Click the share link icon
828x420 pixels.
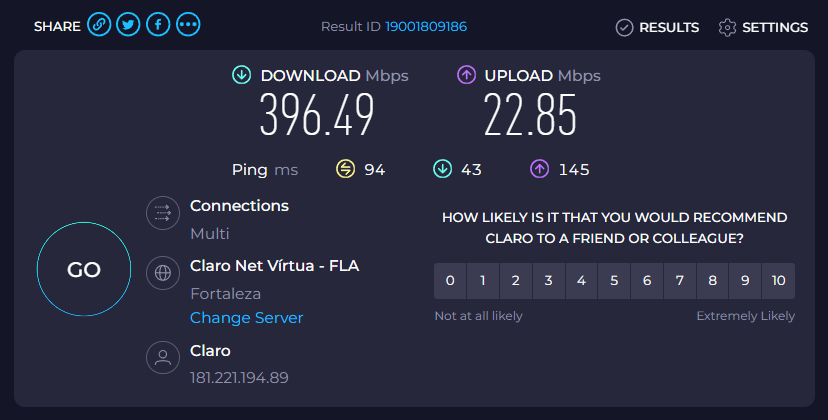tap(98, 26)
